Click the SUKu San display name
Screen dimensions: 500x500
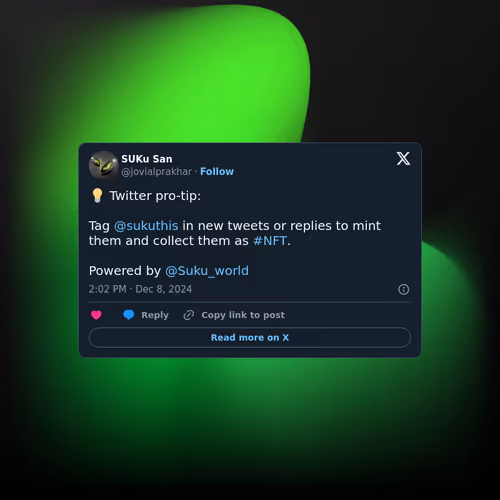pyautogui.click(x=147, y=159)
